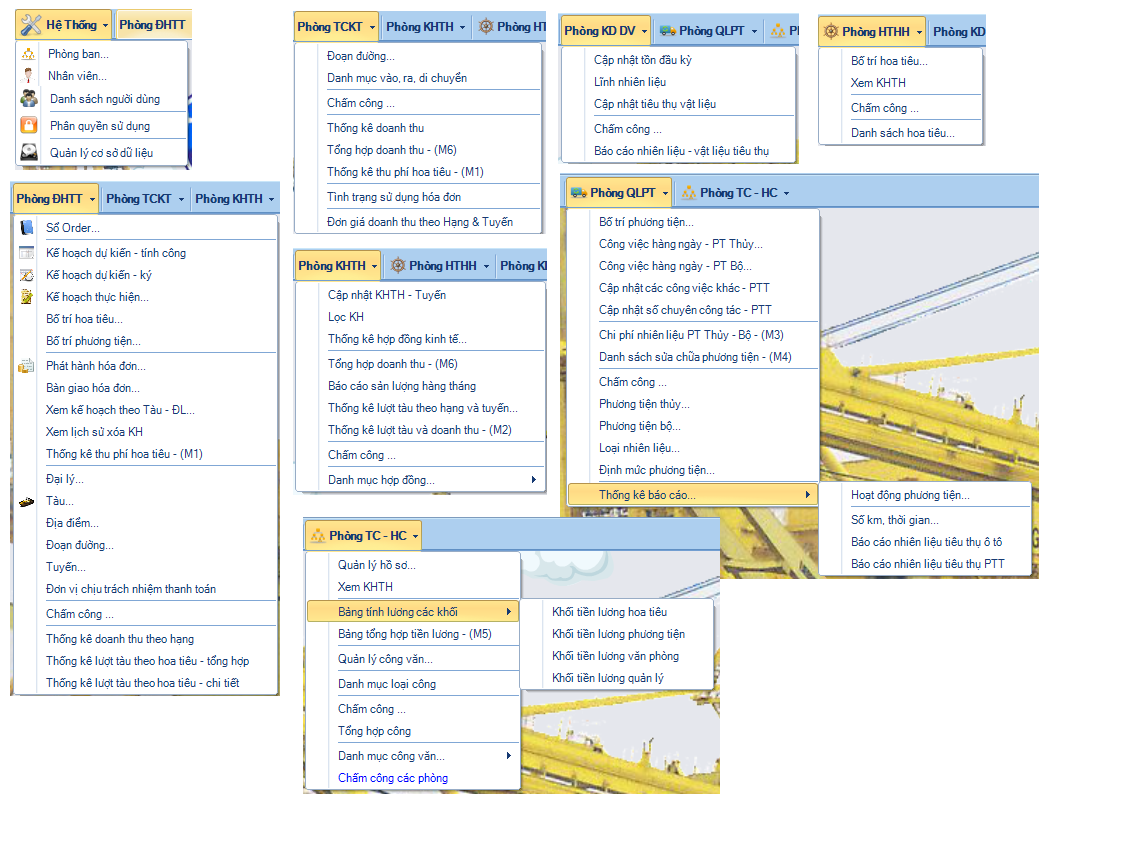Click the Kế hoạch thực hiện icon
Screen dimensions: 1125x844
tap(27, 297)
